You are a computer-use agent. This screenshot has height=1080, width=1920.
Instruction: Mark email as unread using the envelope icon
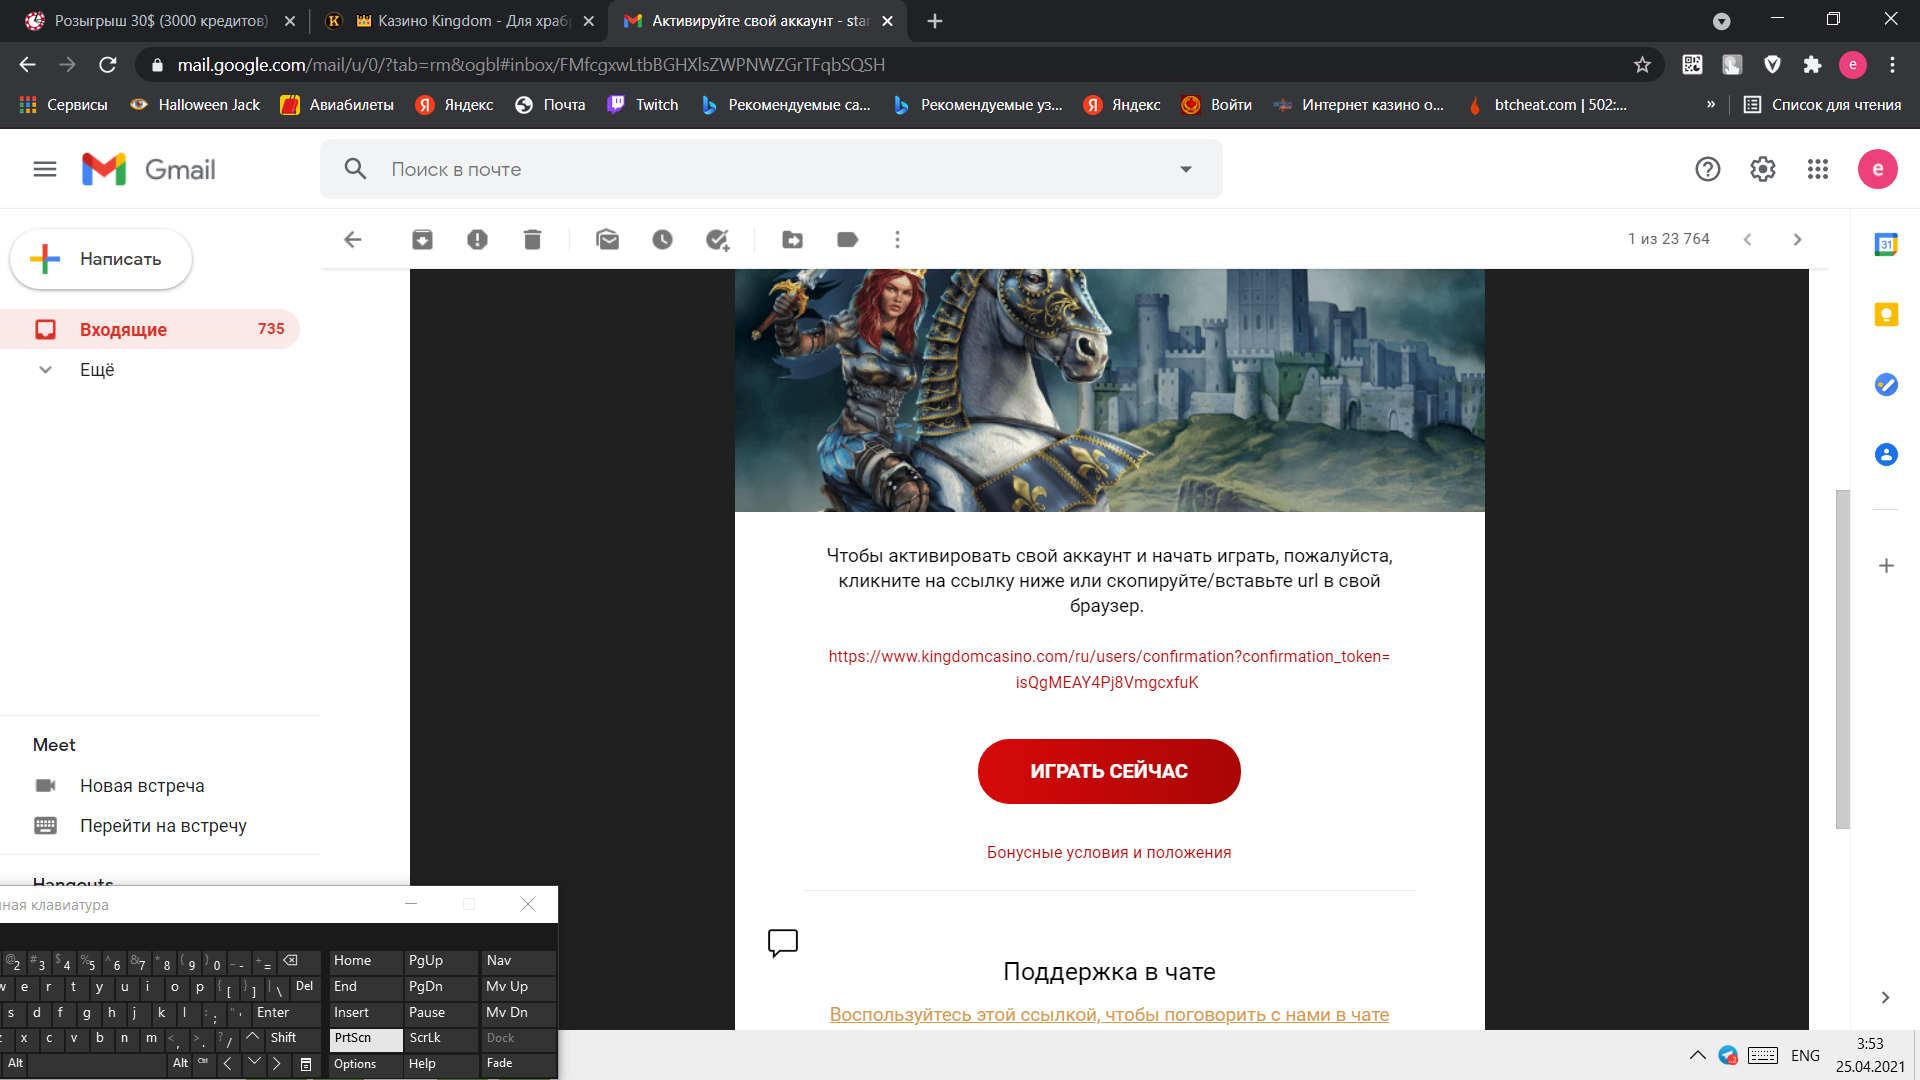607,239
